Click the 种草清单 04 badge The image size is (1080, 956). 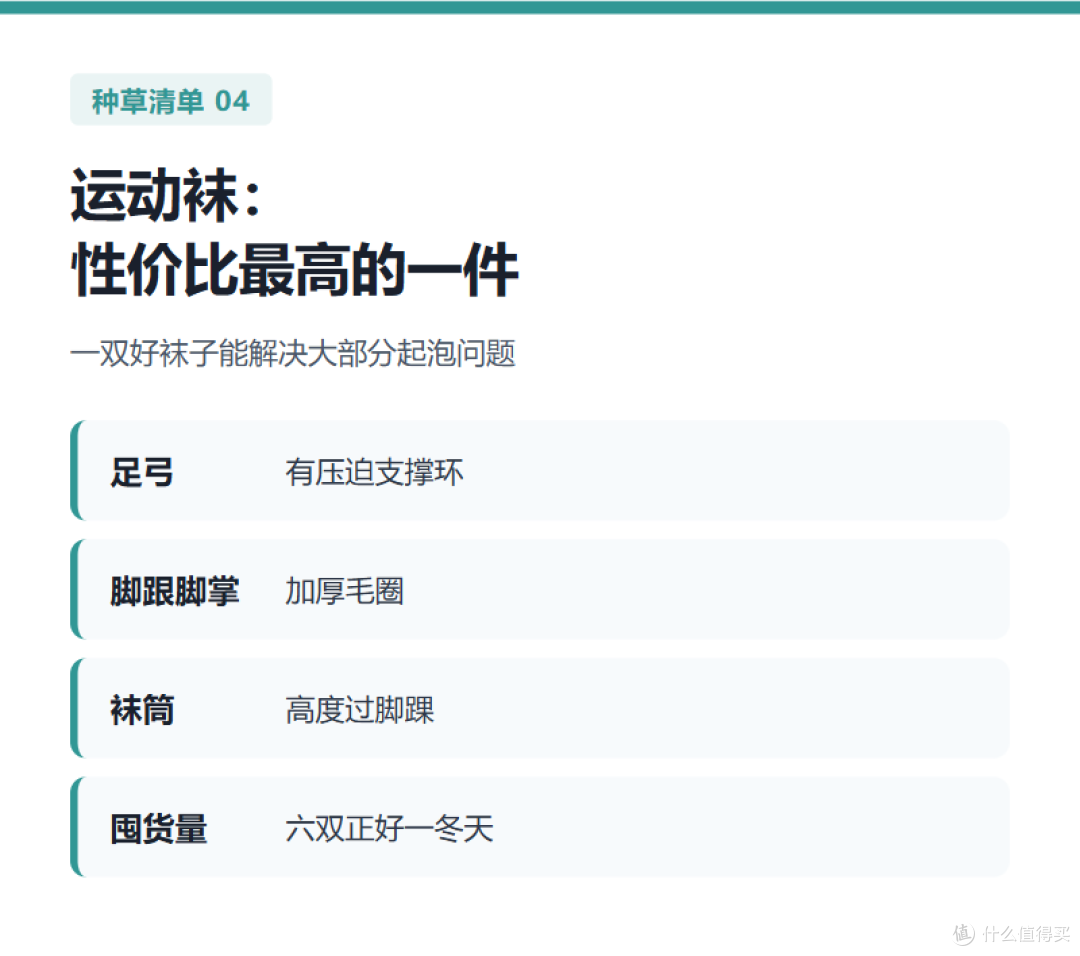click(171, 100)
